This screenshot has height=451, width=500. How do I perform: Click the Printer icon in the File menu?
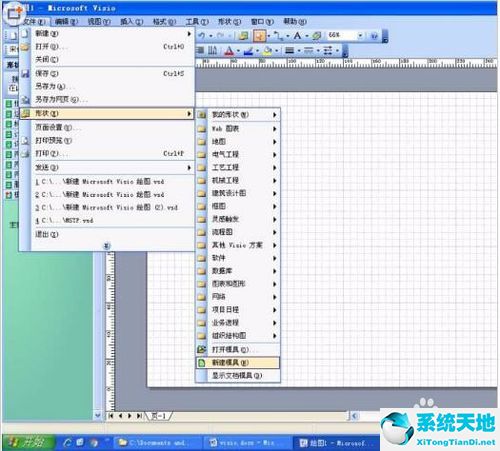coord(25,154)
